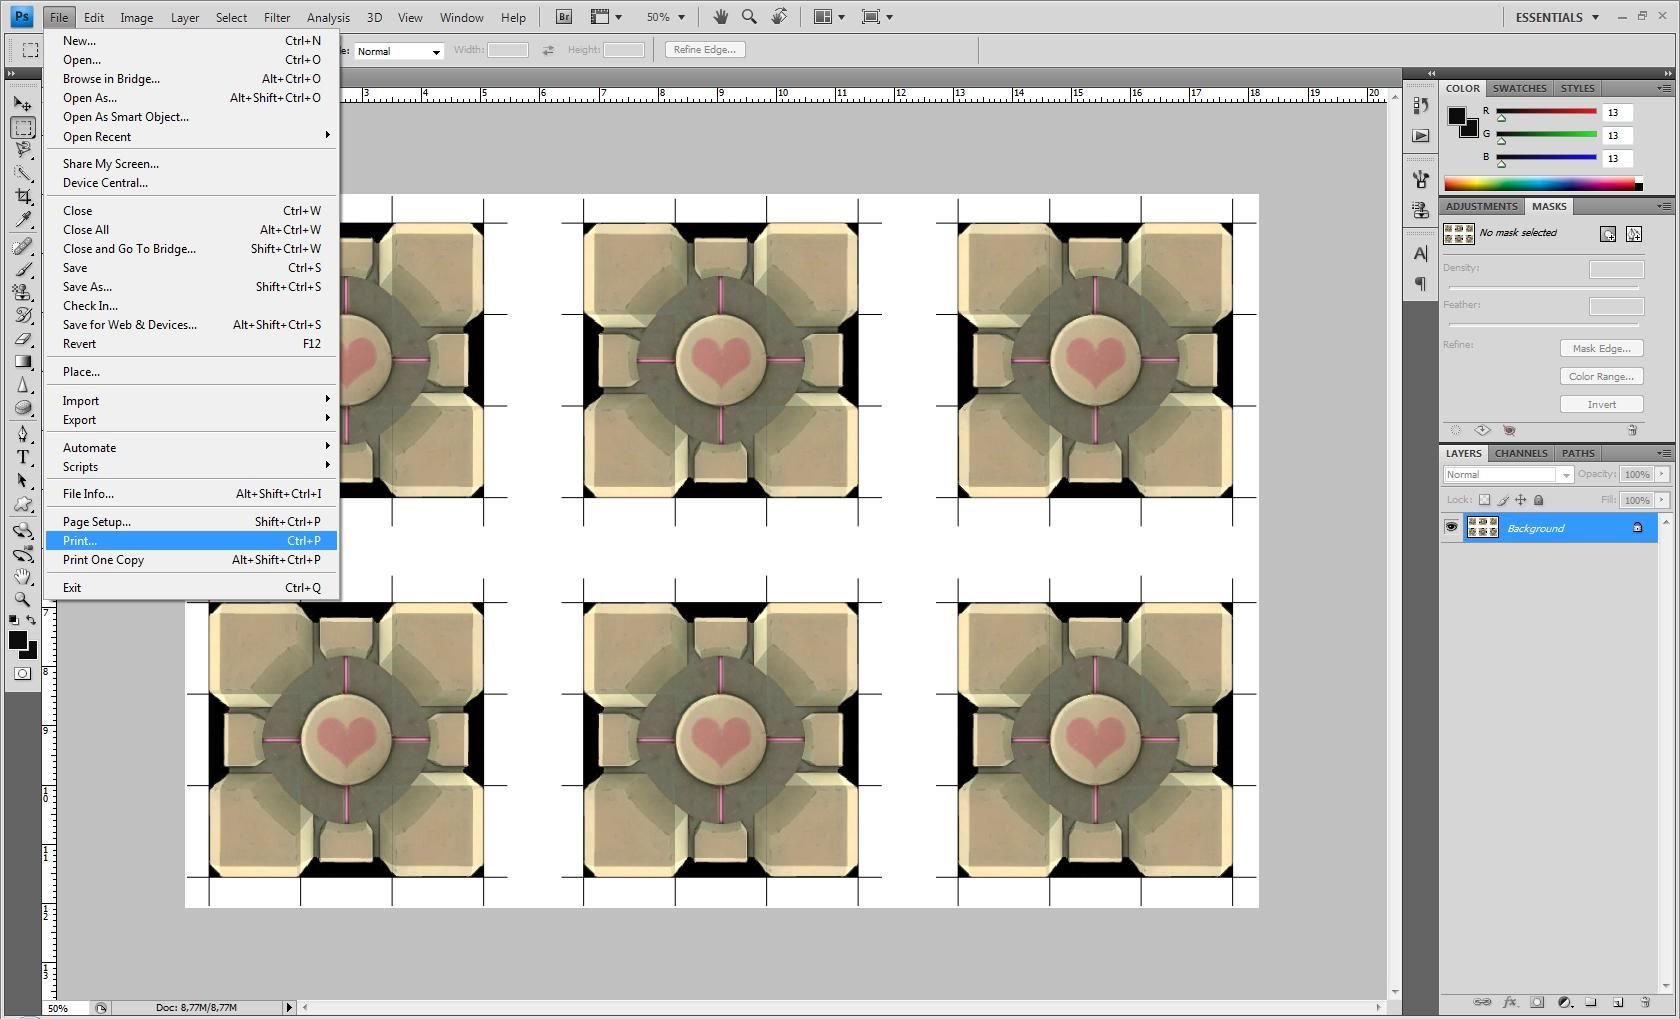The image size is (1680, 1019).
Task: Toggle lock position
Action: click(x=1521, y=500)
